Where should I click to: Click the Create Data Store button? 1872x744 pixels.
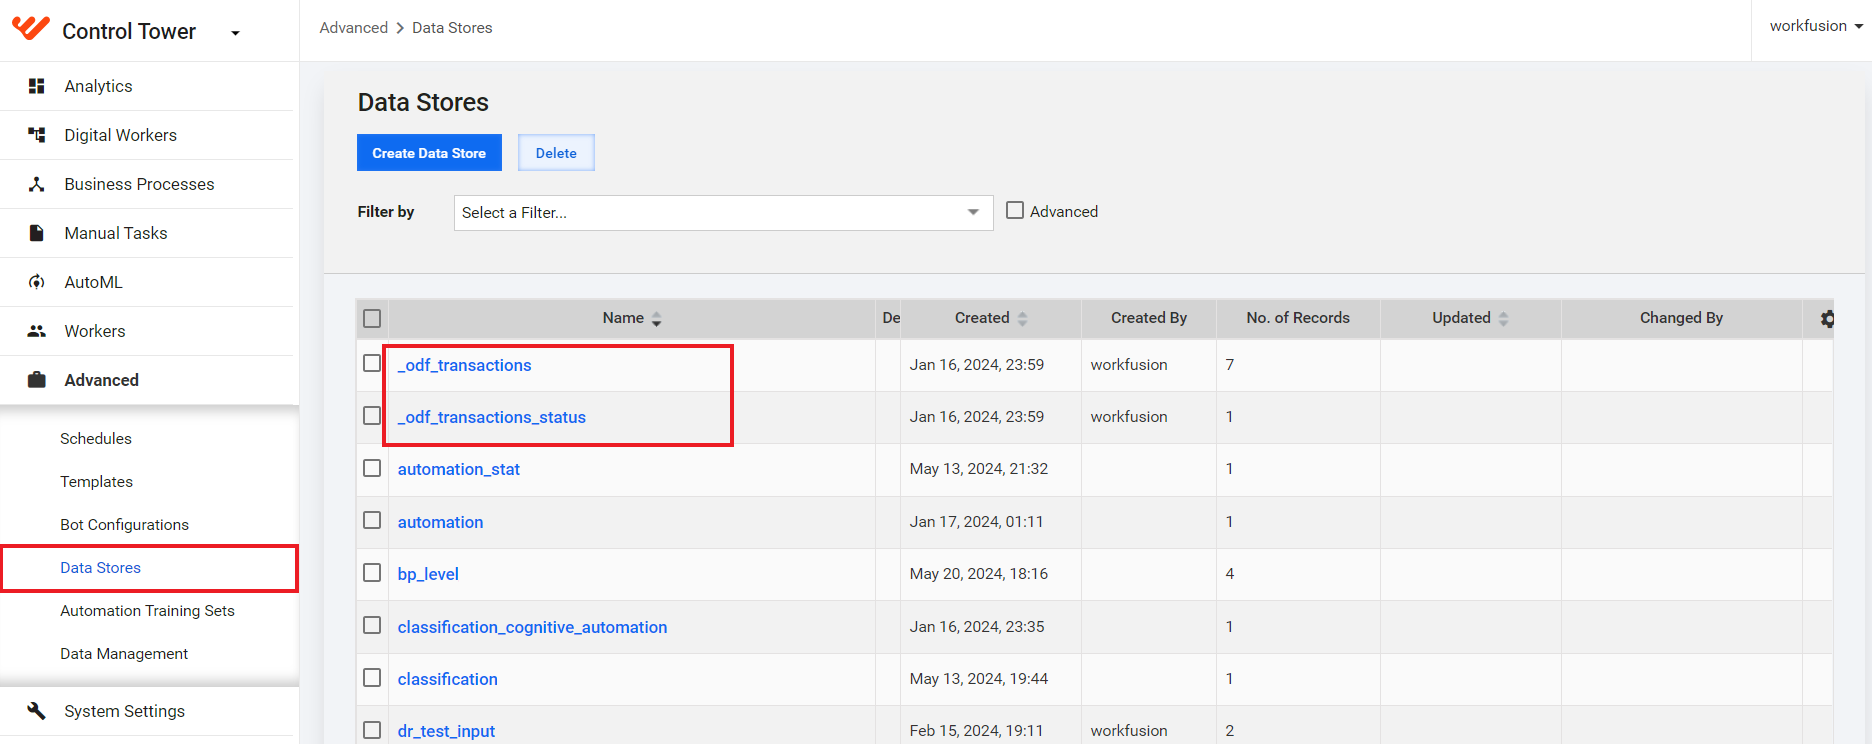click(429, 153)
